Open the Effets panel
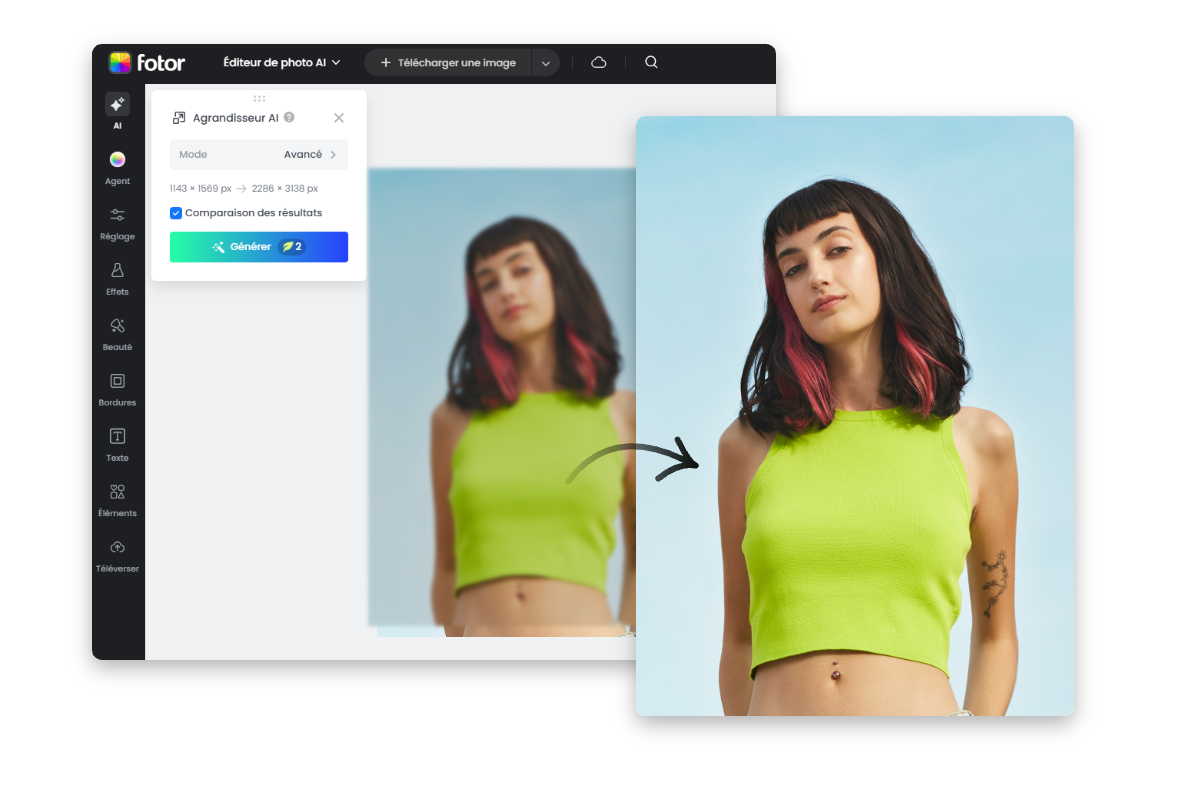1200x800 pixels. coord(117,271)
